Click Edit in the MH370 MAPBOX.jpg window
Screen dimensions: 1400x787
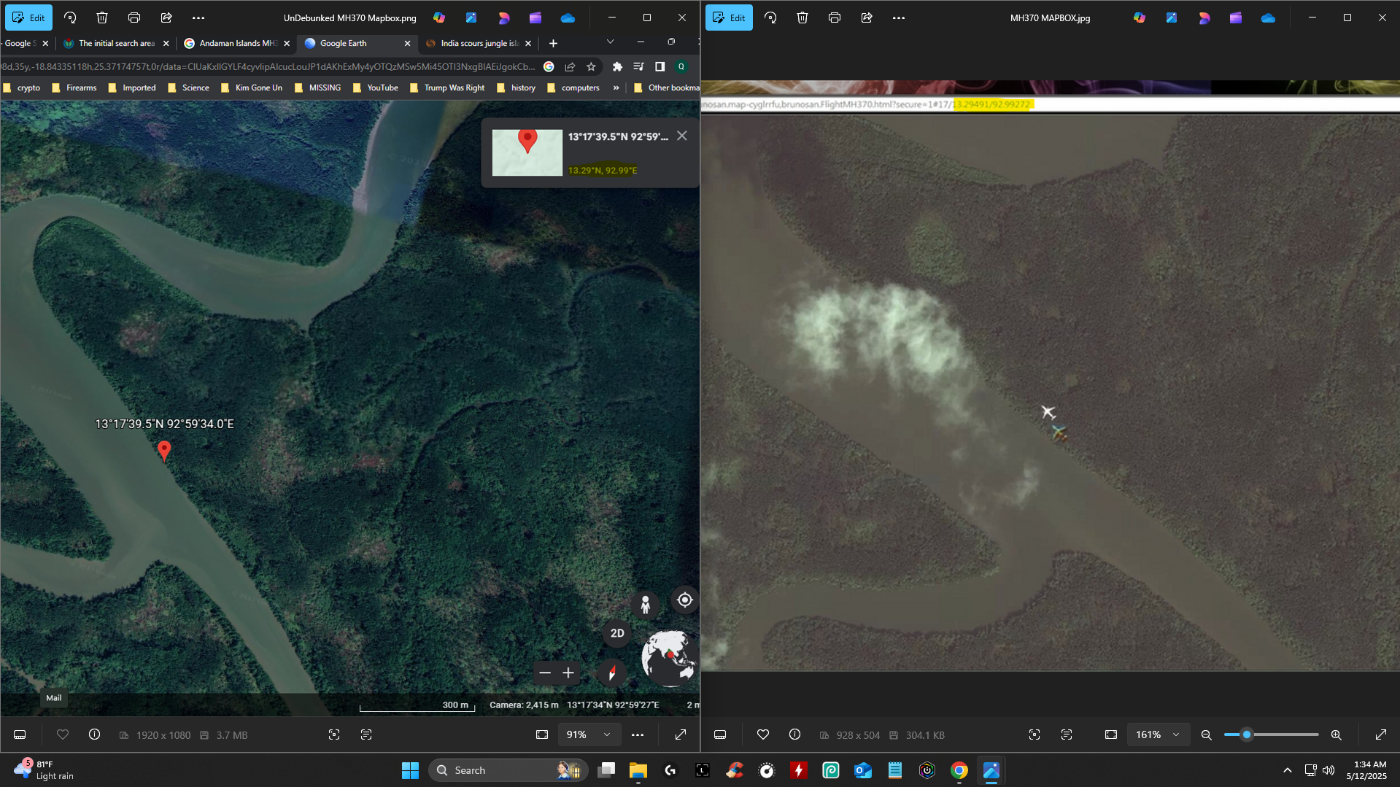click(x=728, y=18)
